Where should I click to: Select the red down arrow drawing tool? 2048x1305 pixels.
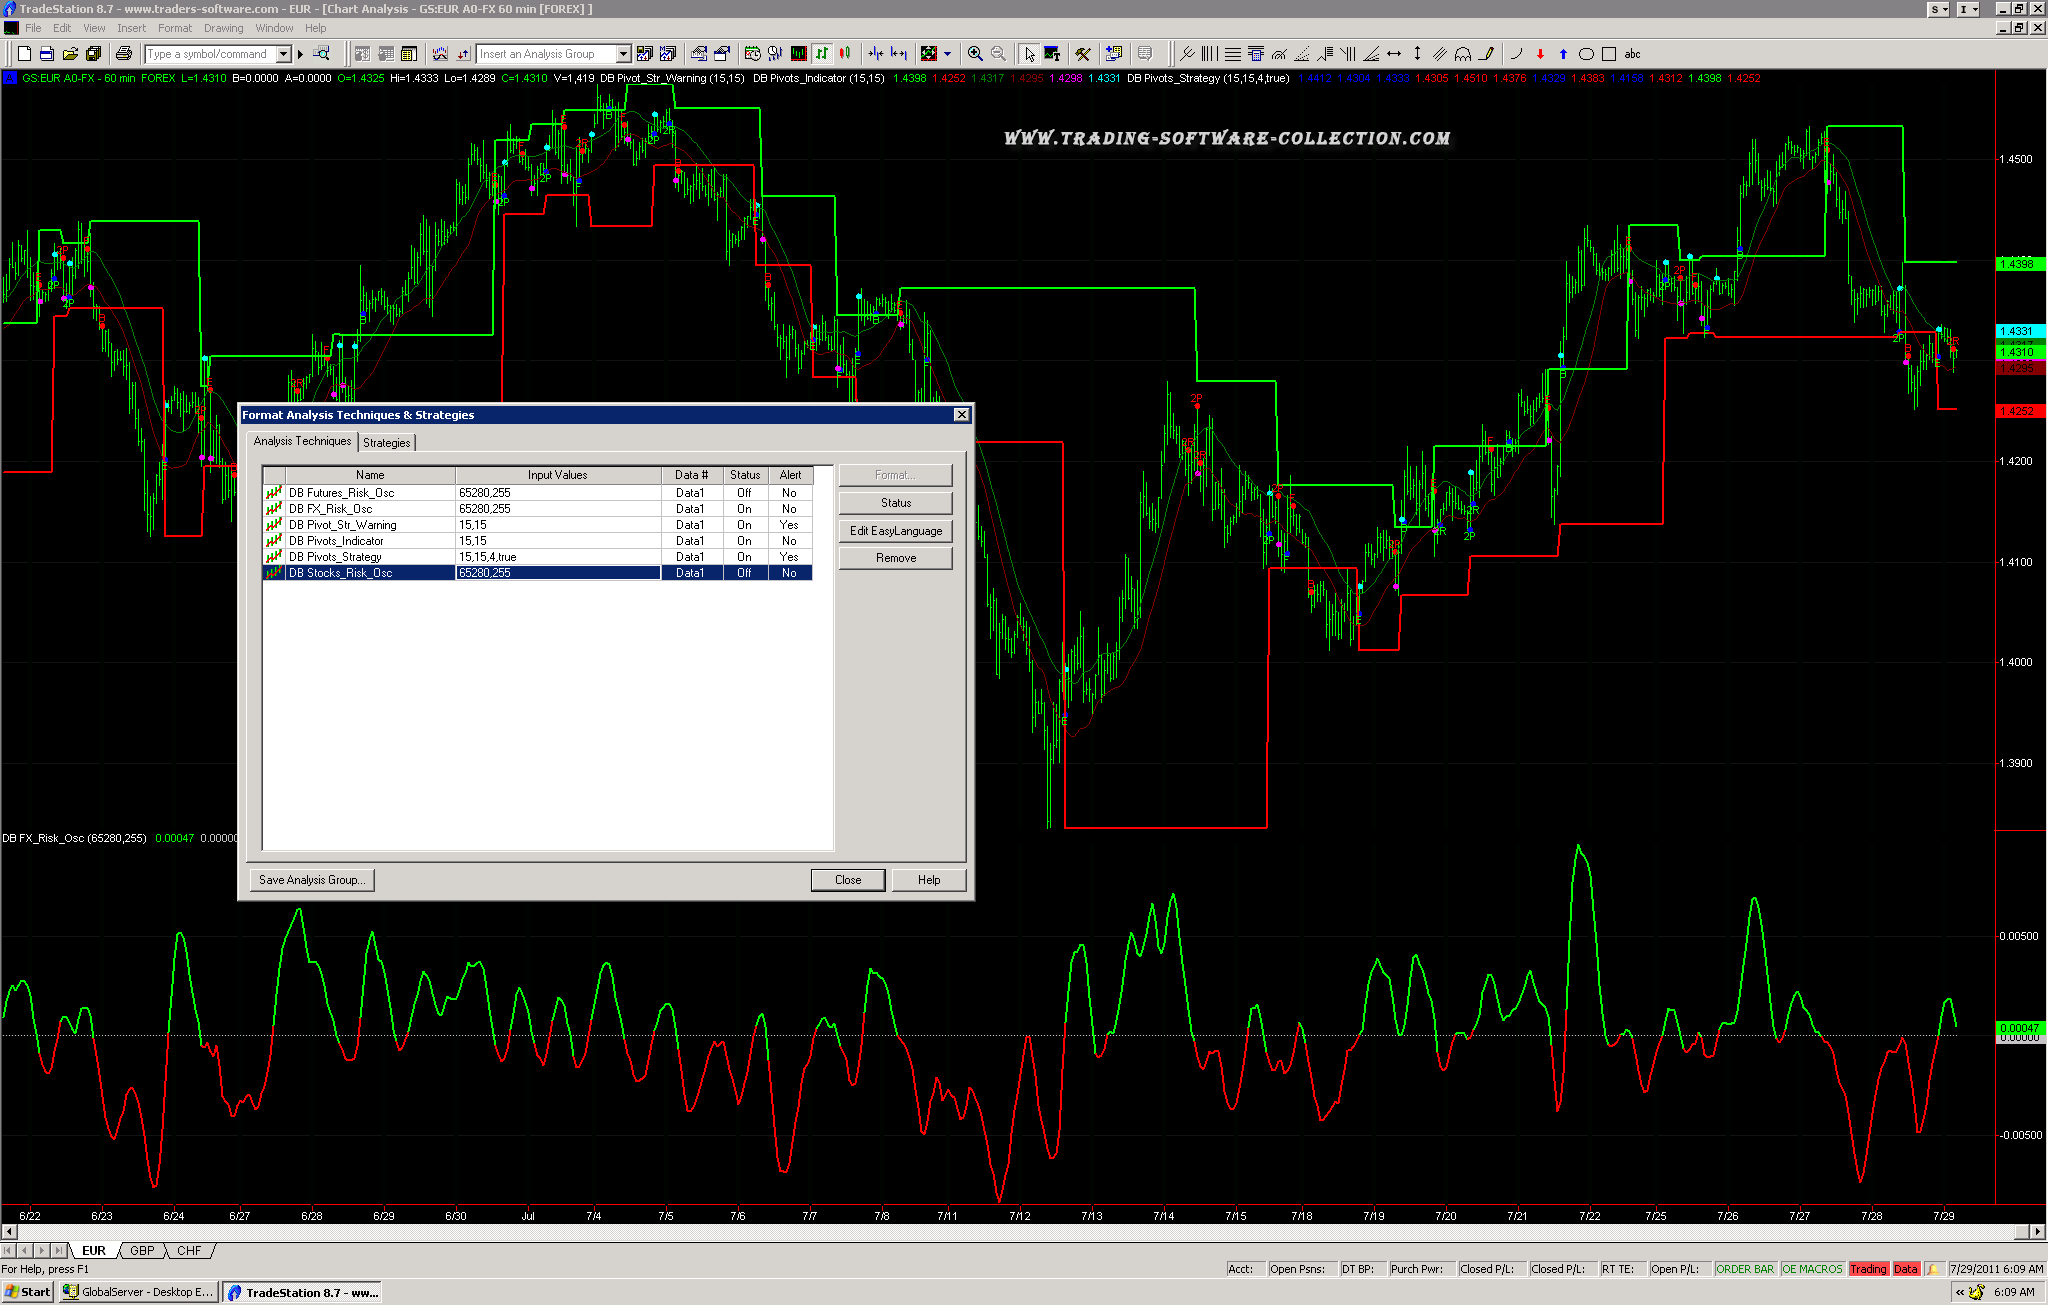1540,54
